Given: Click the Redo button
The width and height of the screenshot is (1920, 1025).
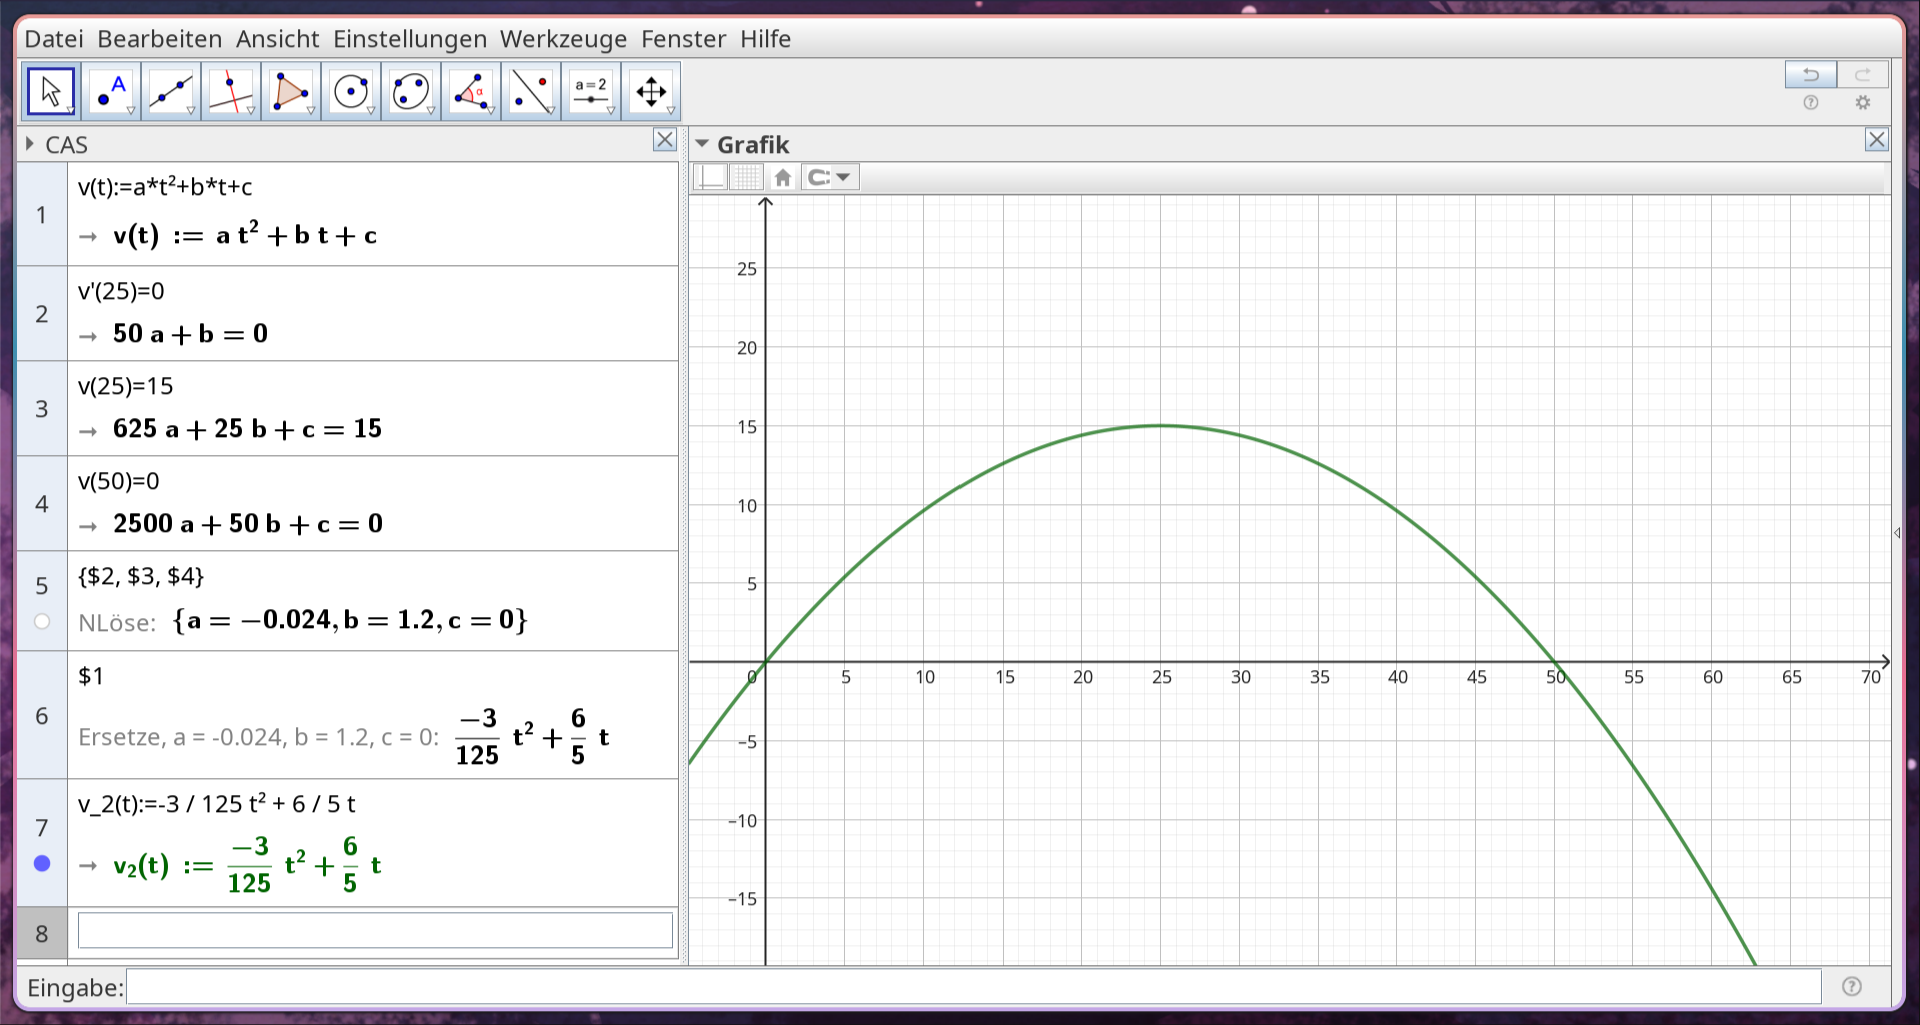Looking at the screenshot, I should [x=1862, y=75].
